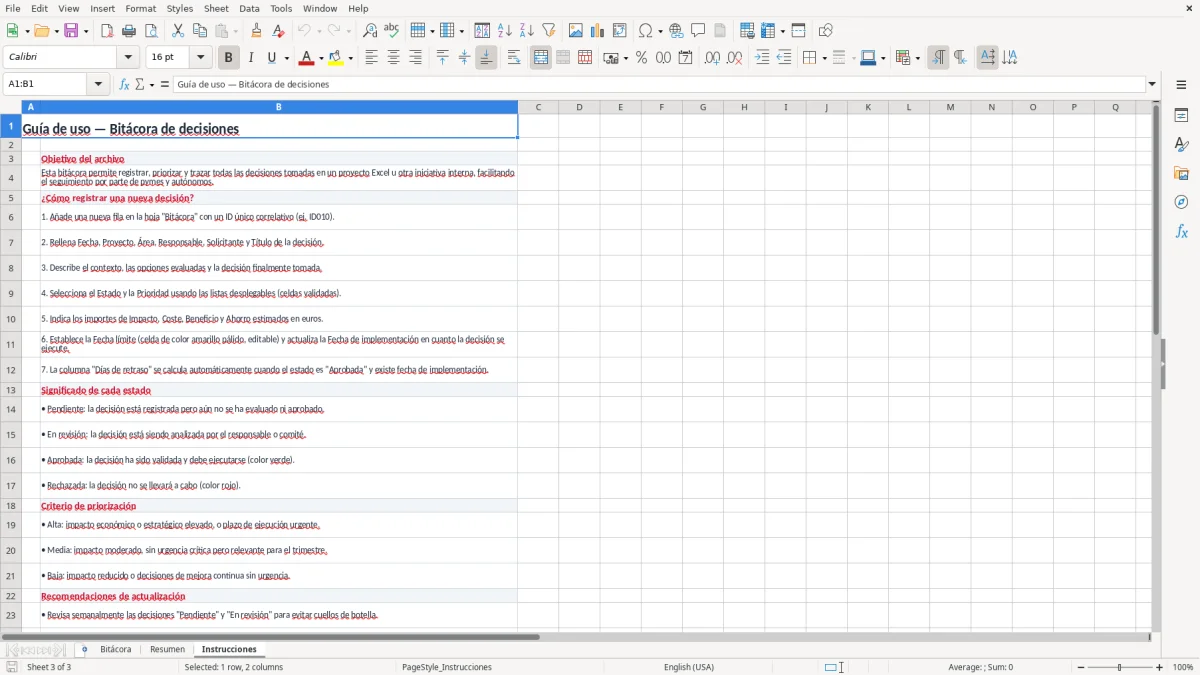This screenshot has height=675, width=1200.
Task: Click Format as Date icon
Action: click(685, 58)
